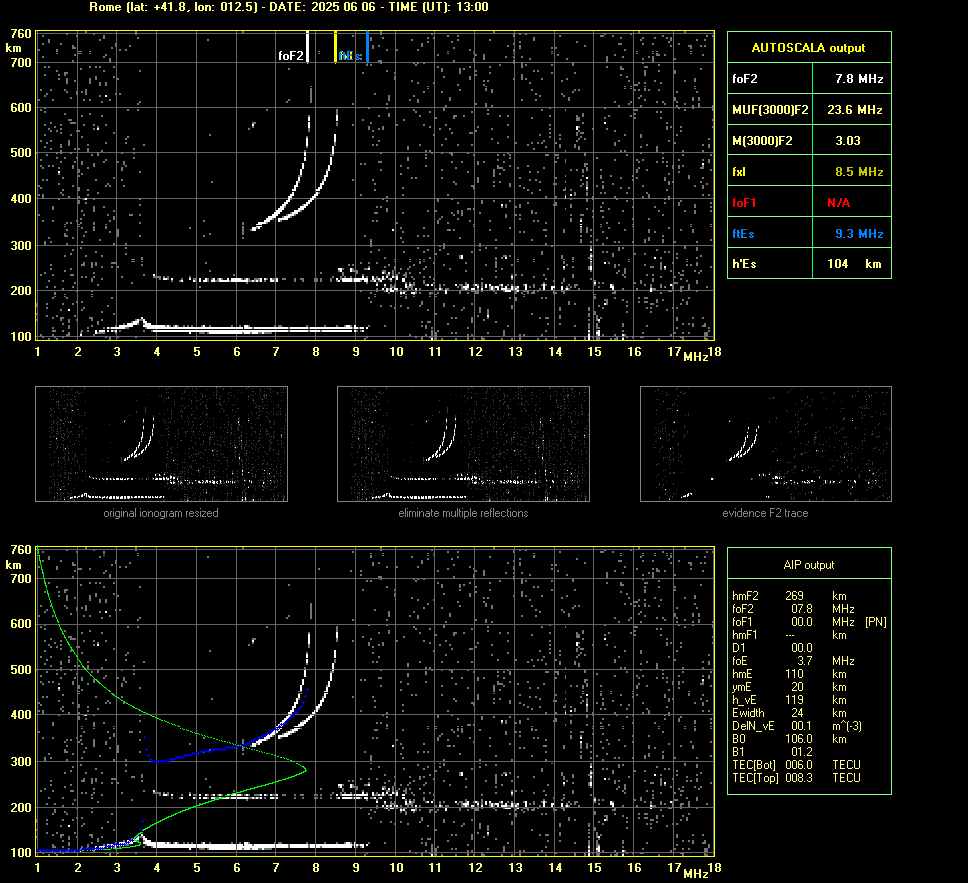This screenshot has width=968, height=883.
Task: Click the DelN_vE value '00.1'
Action: [801, 726]
